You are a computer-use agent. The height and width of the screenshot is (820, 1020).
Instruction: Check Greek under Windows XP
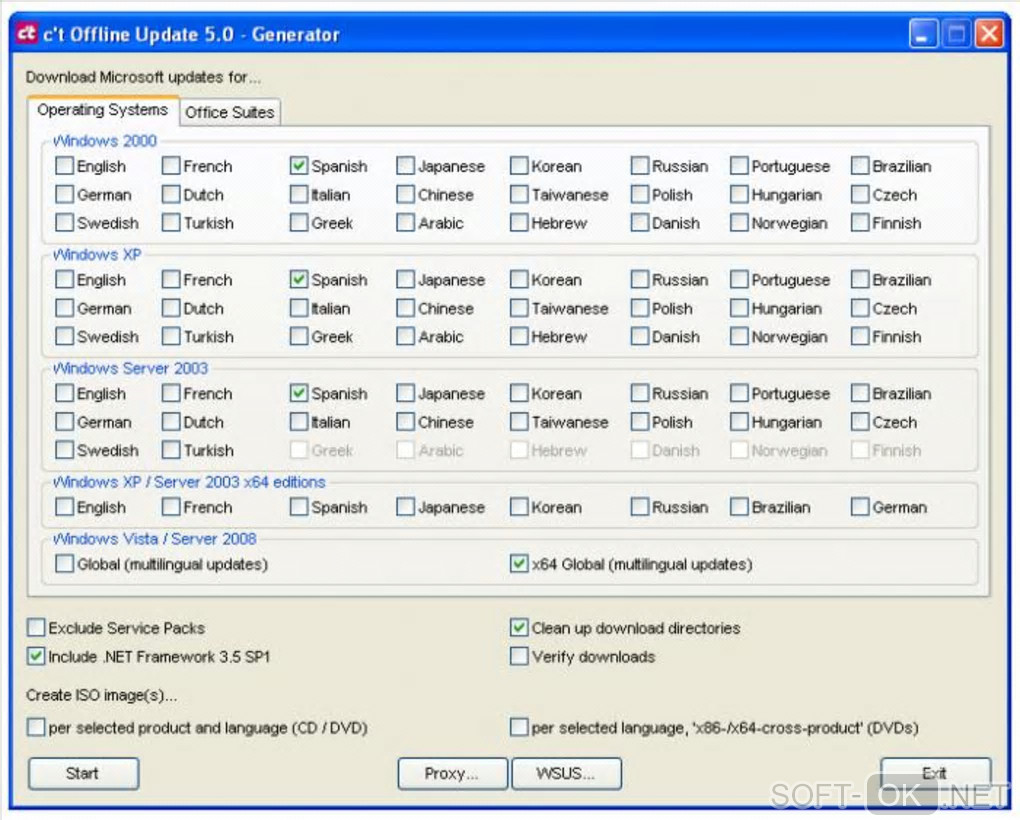pos(299,337)
